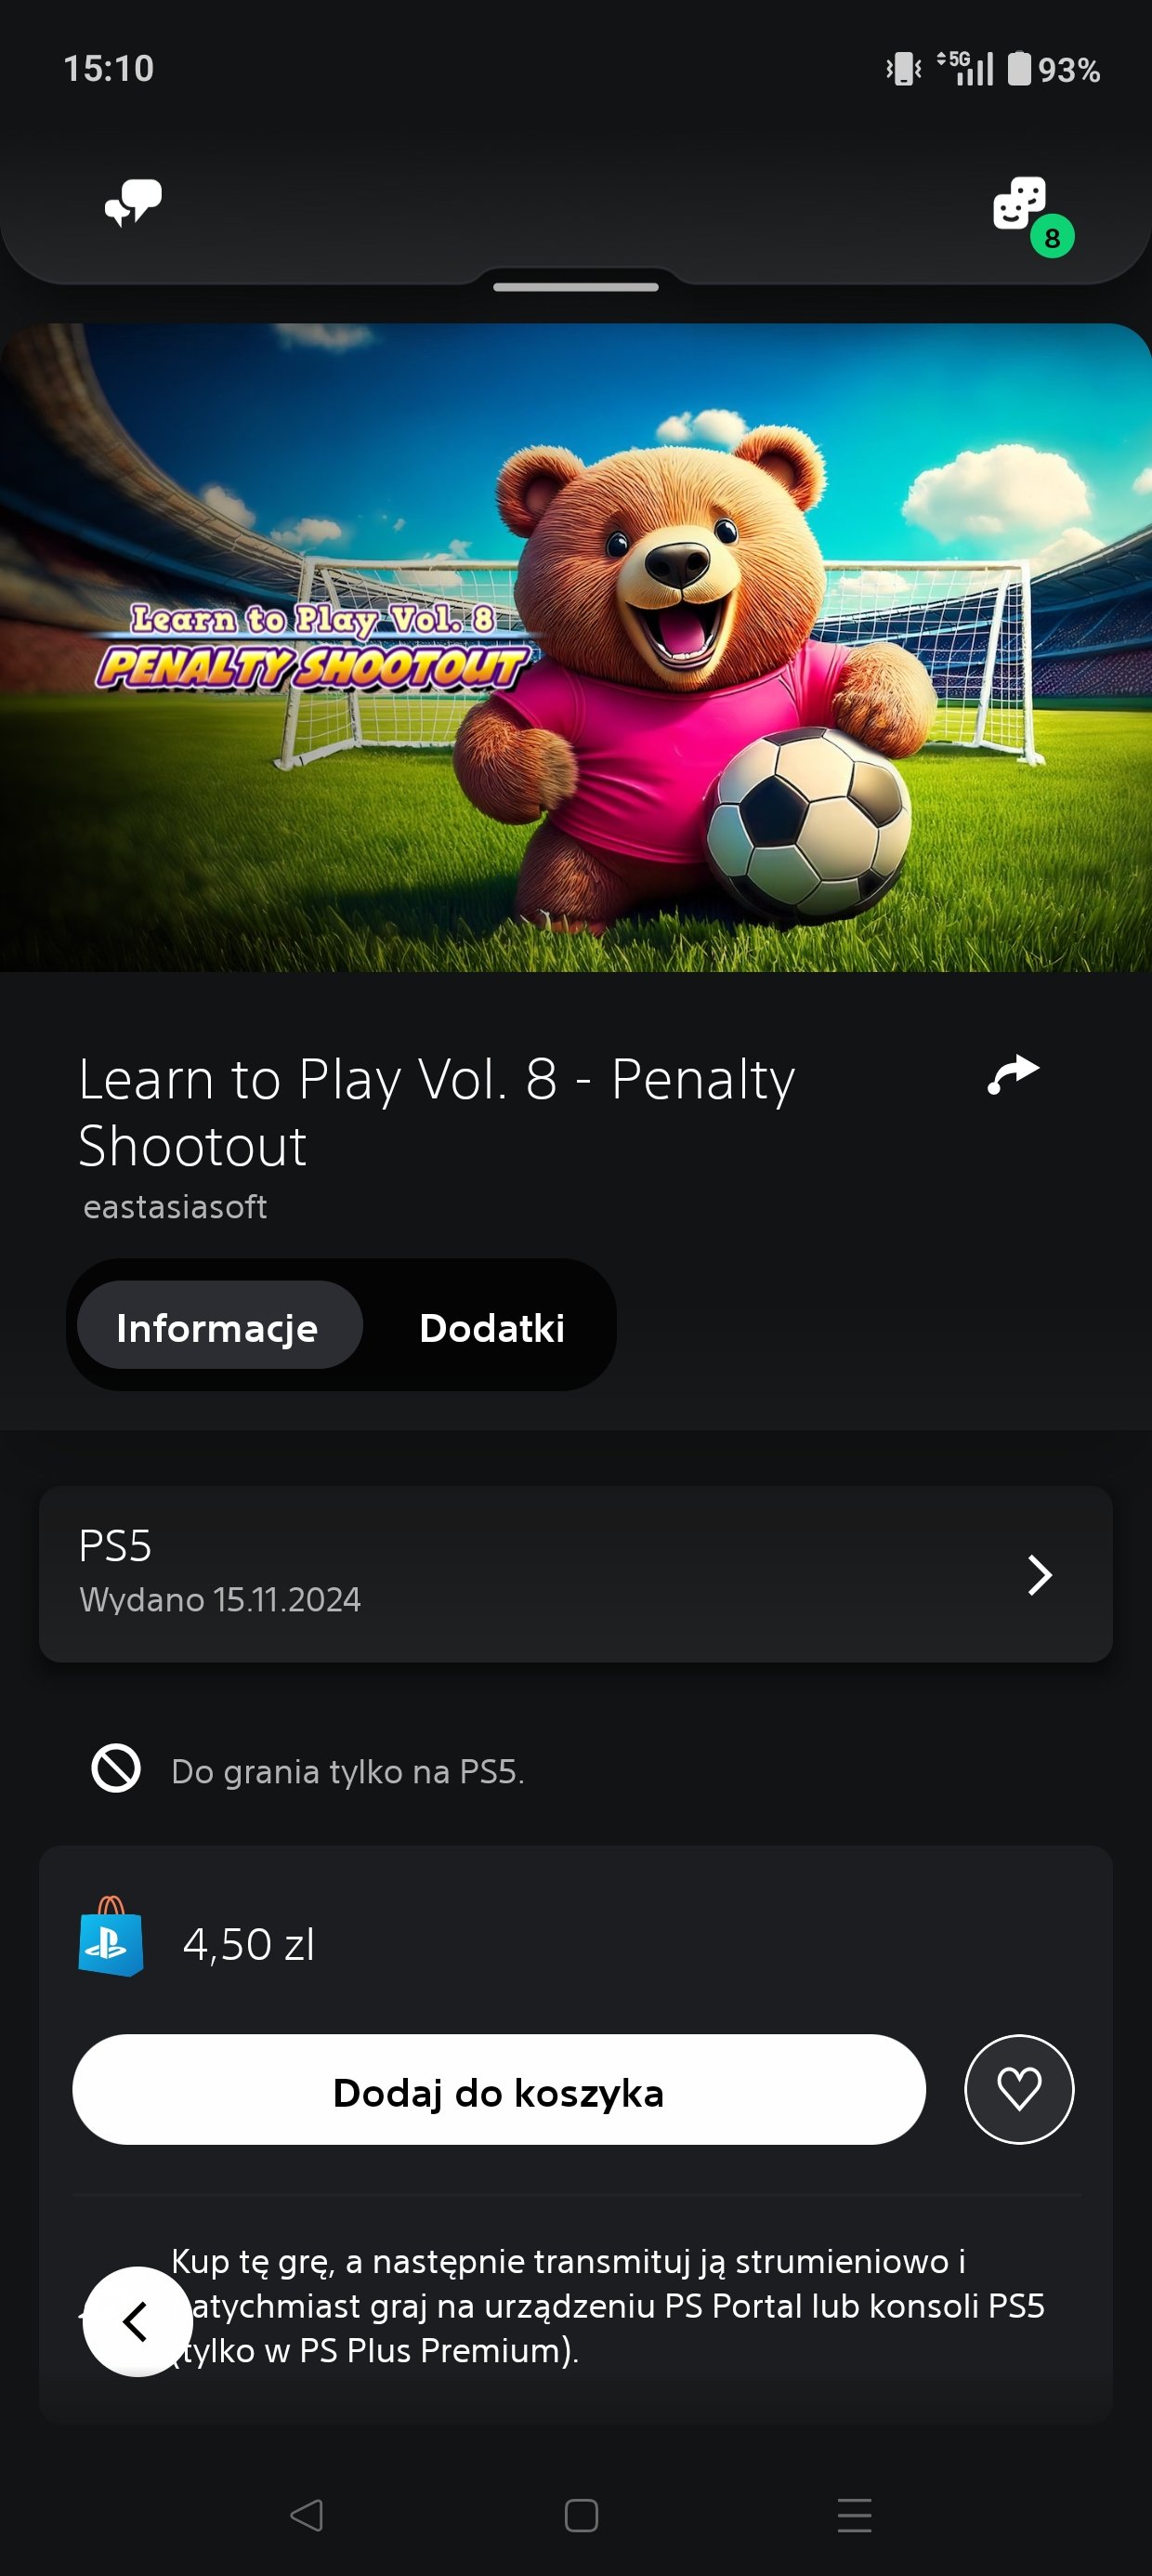Click Dodaj do koszyka button

(499, 2089)
